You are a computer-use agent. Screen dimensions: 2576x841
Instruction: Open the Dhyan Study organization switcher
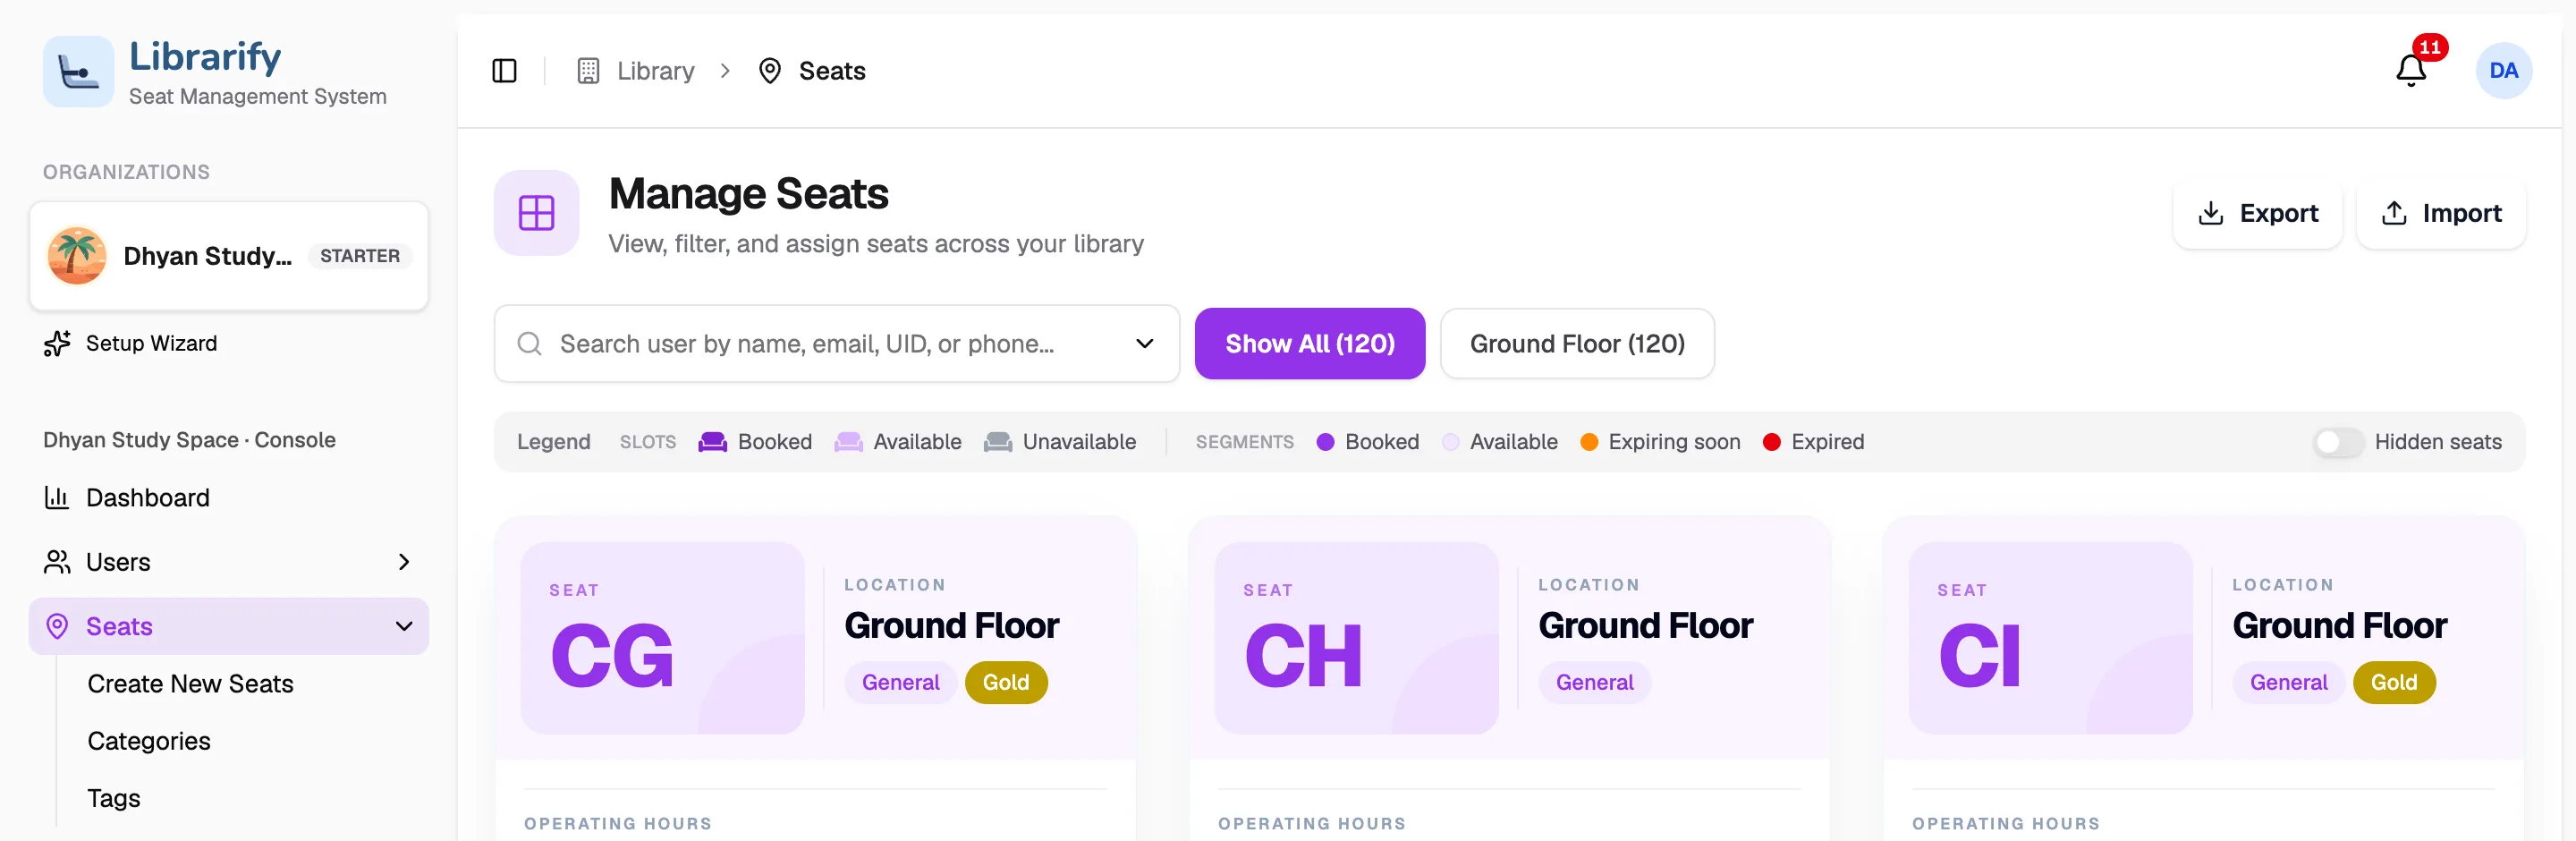click(x=229, y=256)
